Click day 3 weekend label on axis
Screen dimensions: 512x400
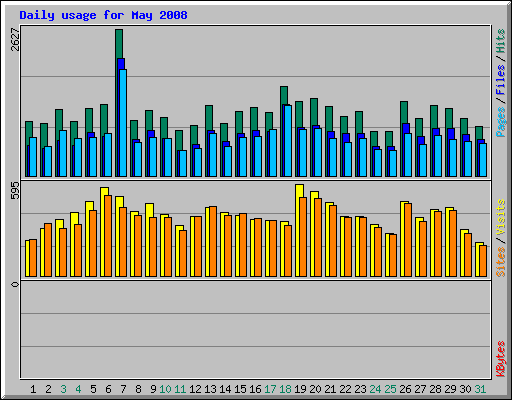(63, 389)
